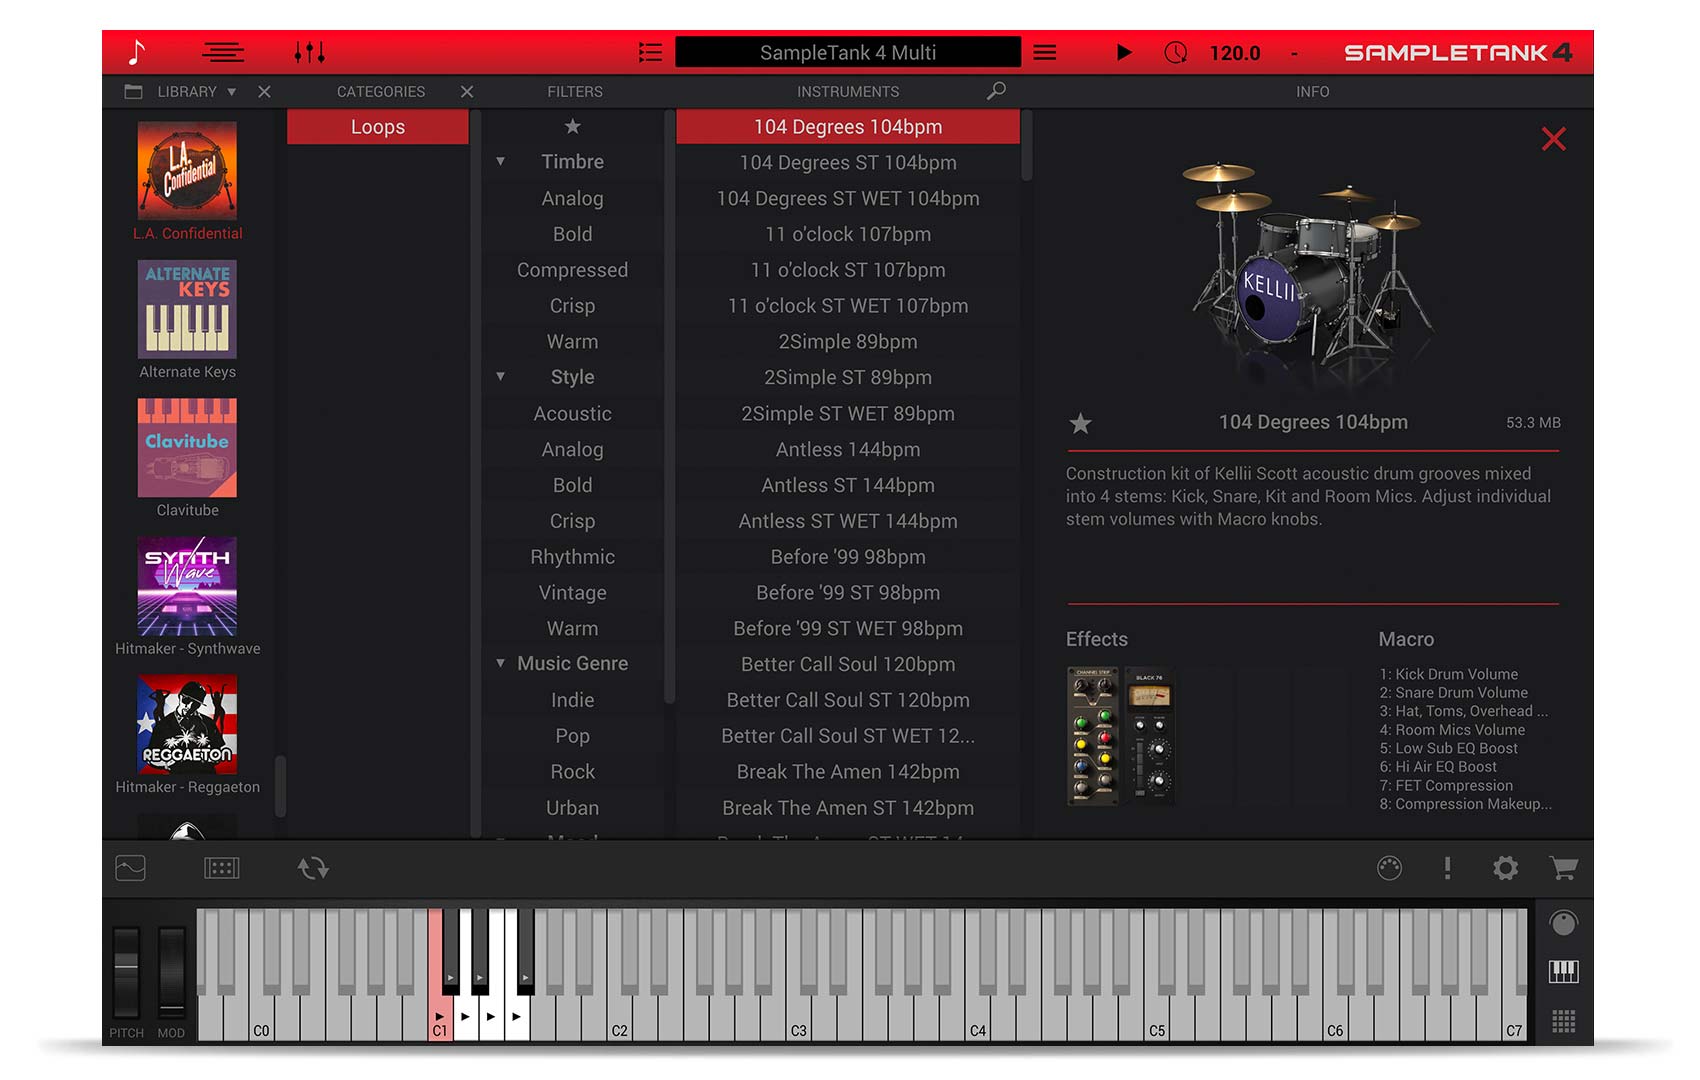Click the Alternate Keys library thumbnail

click(x=187, y=310)
